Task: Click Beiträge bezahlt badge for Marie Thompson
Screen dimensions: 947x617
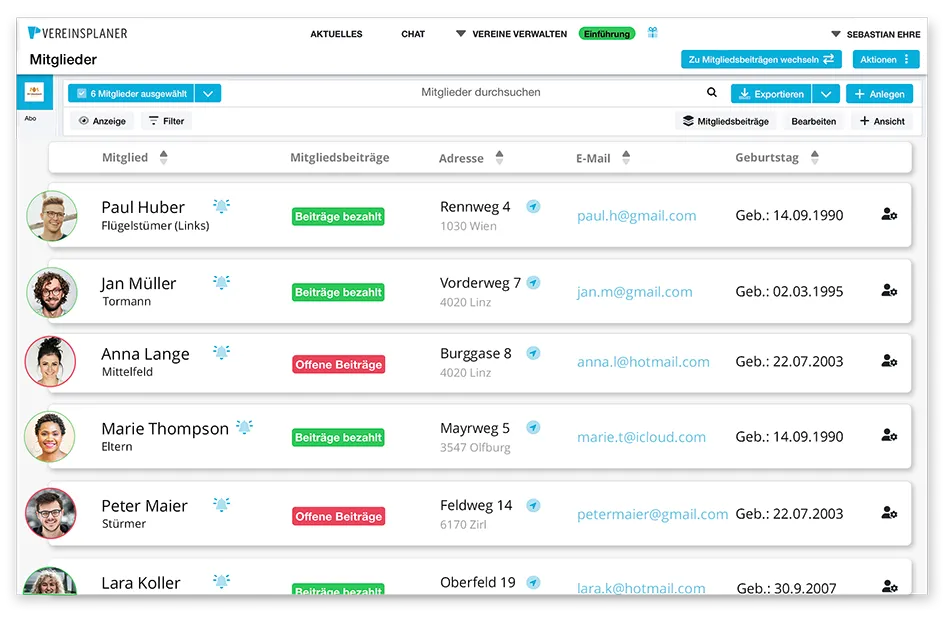Action: (x=338, y=438)
